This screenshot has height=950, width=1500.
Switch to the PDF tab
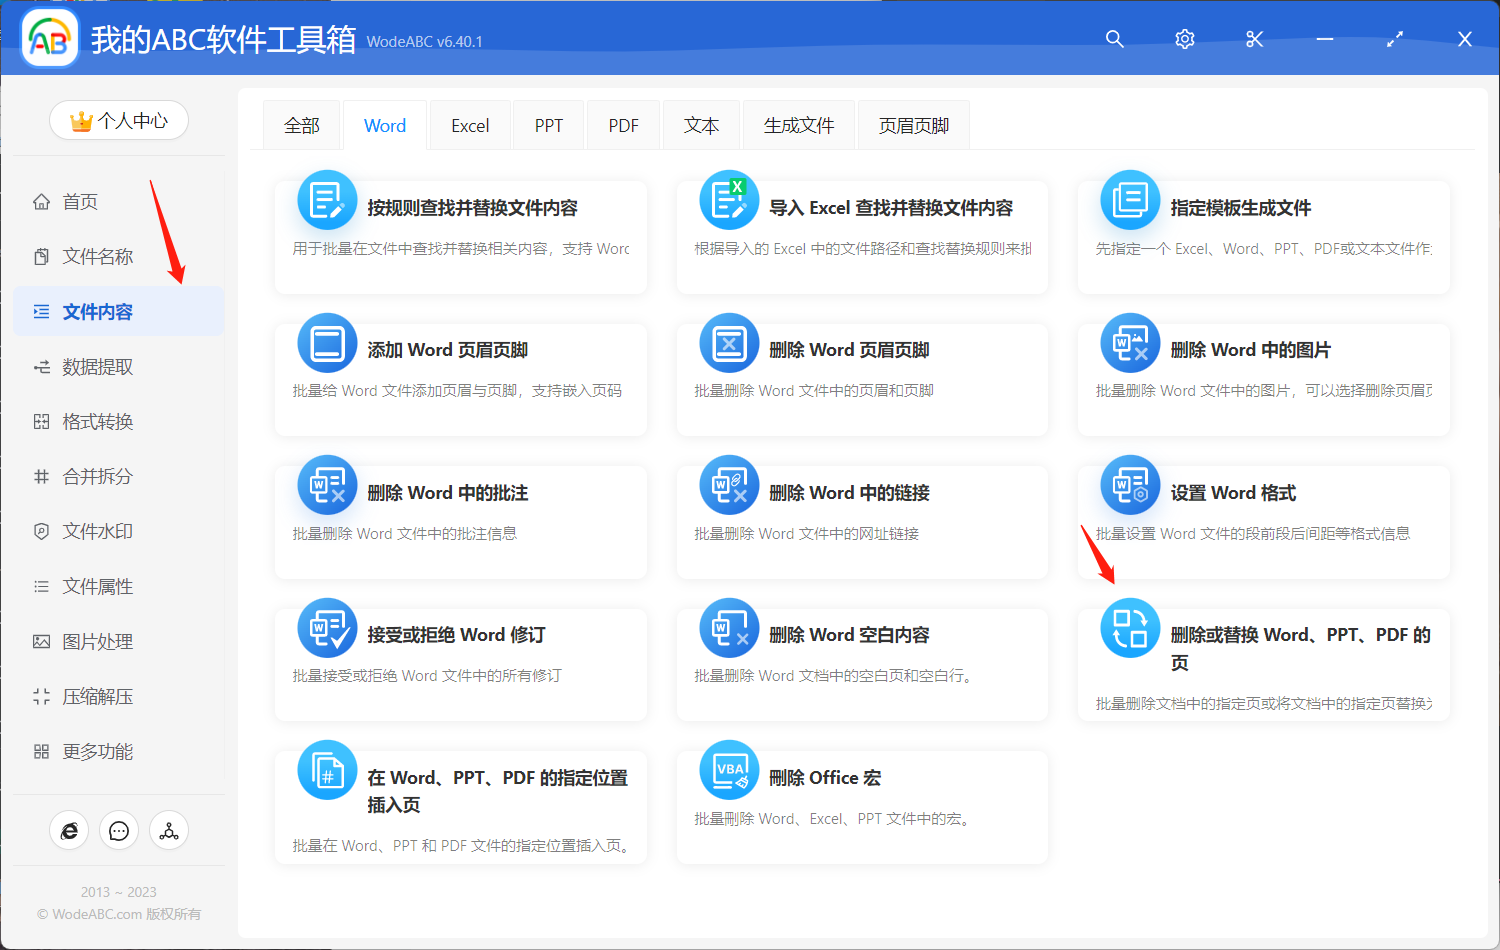[622, 124]
